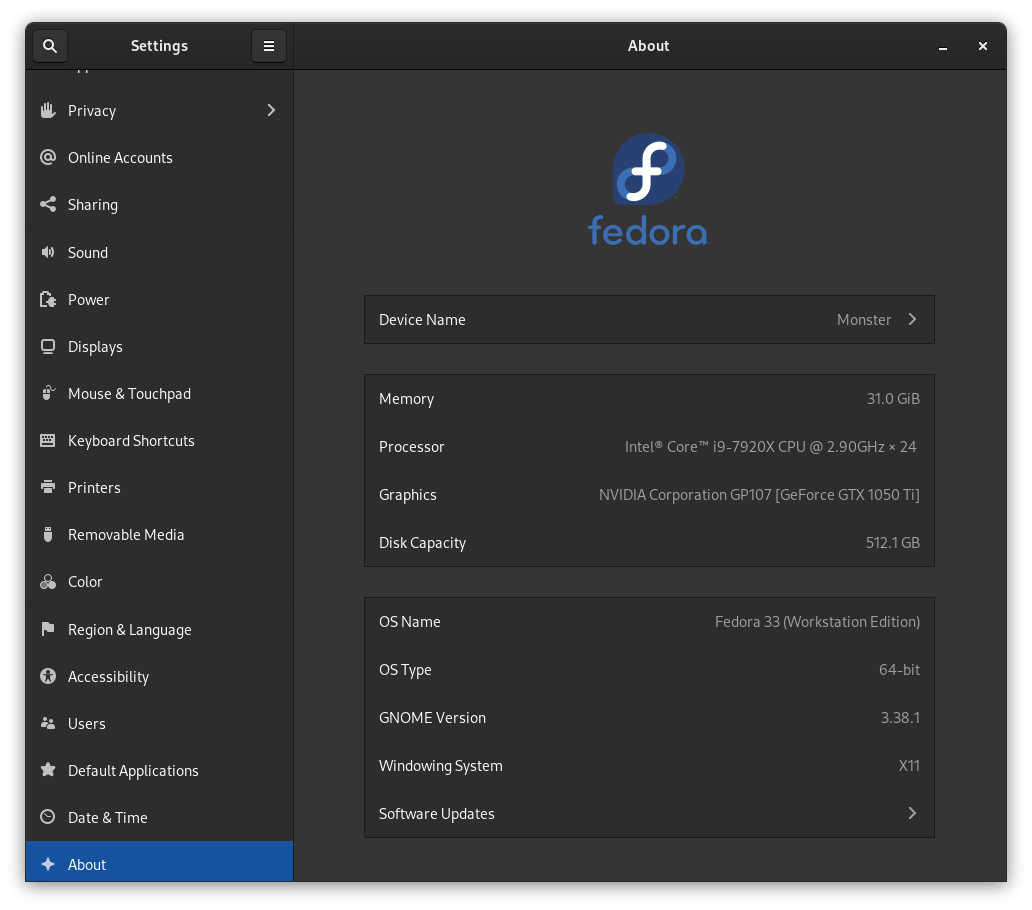
Task: Click the Users people icon
Action: (x=47, y=723)
